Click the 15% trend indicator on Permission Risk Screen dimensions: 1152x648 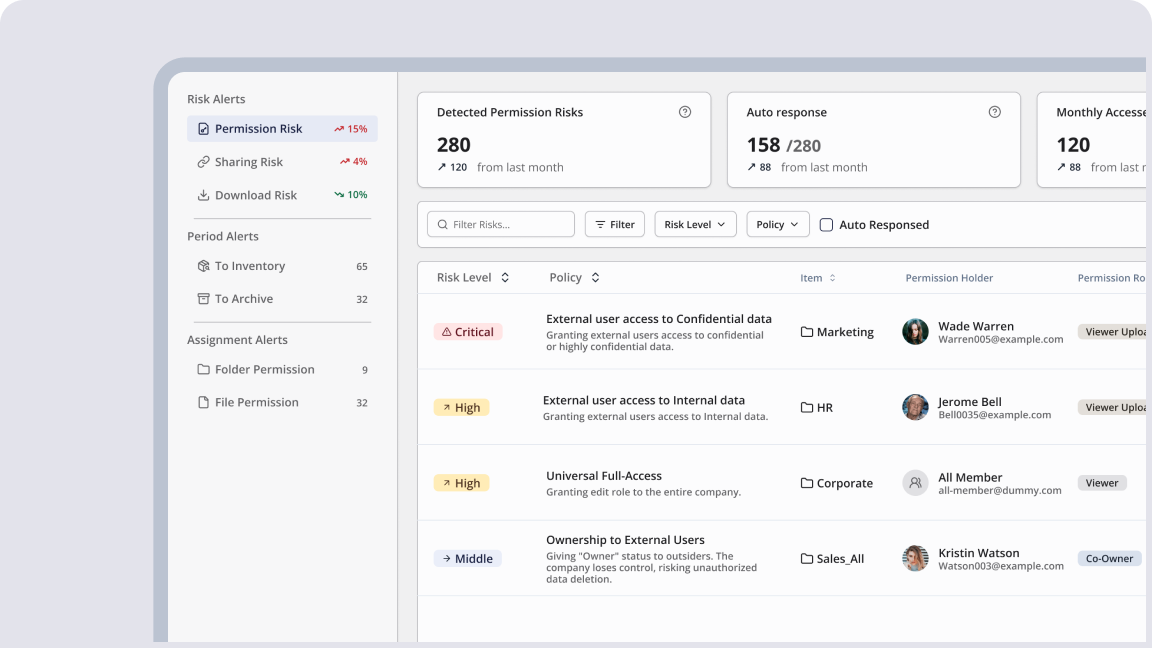click(350, 129)
